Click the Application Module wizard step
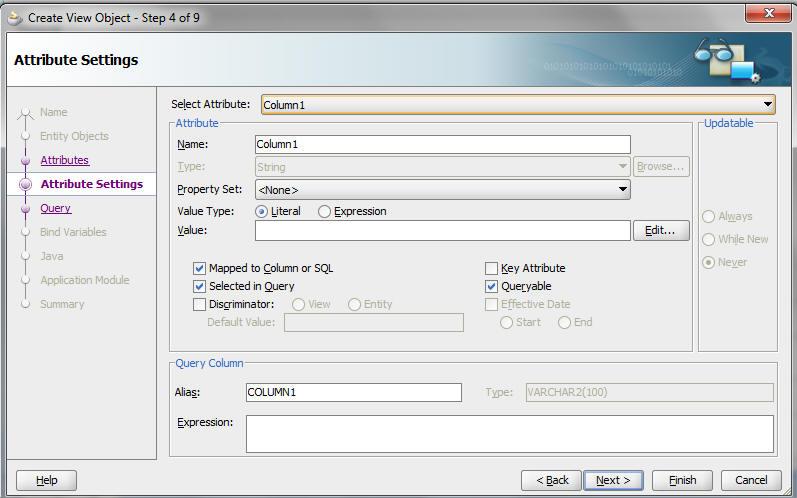 (85, 280)
